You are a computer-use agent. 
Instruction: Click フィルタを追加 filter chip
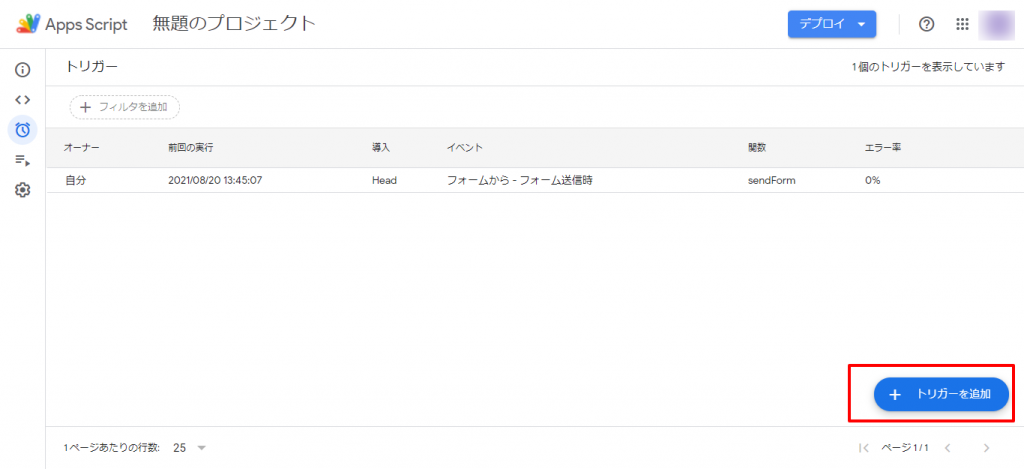125,106
